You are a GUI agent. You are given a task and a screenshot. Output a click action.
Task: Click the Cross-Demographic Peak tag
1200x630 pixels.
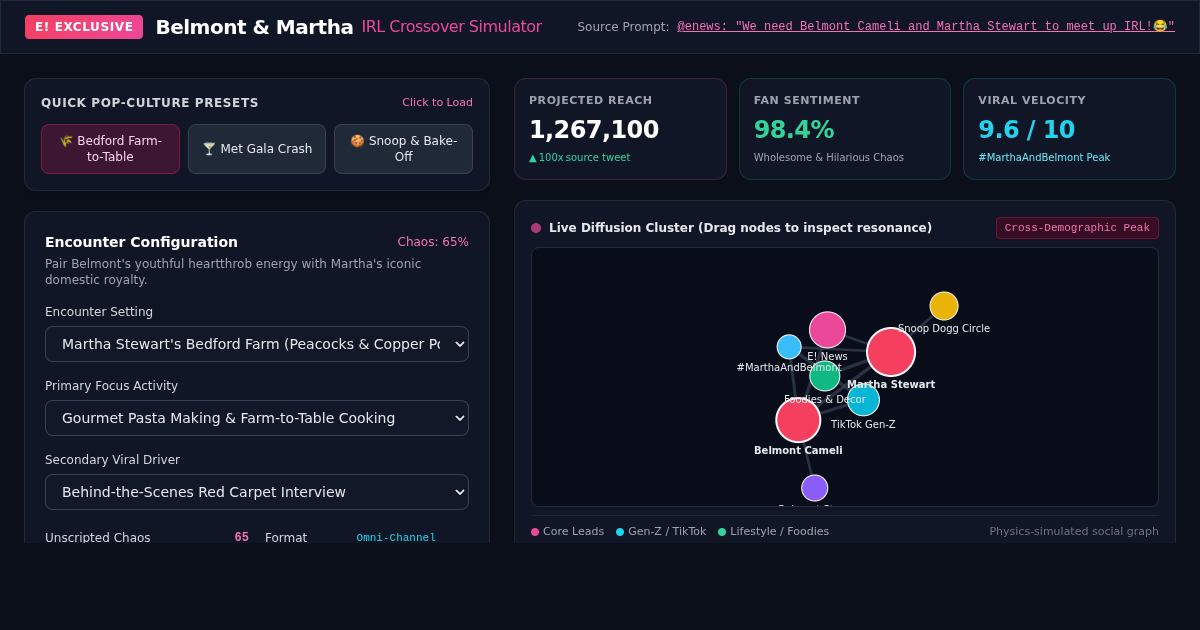click(x=1077, y=228)
